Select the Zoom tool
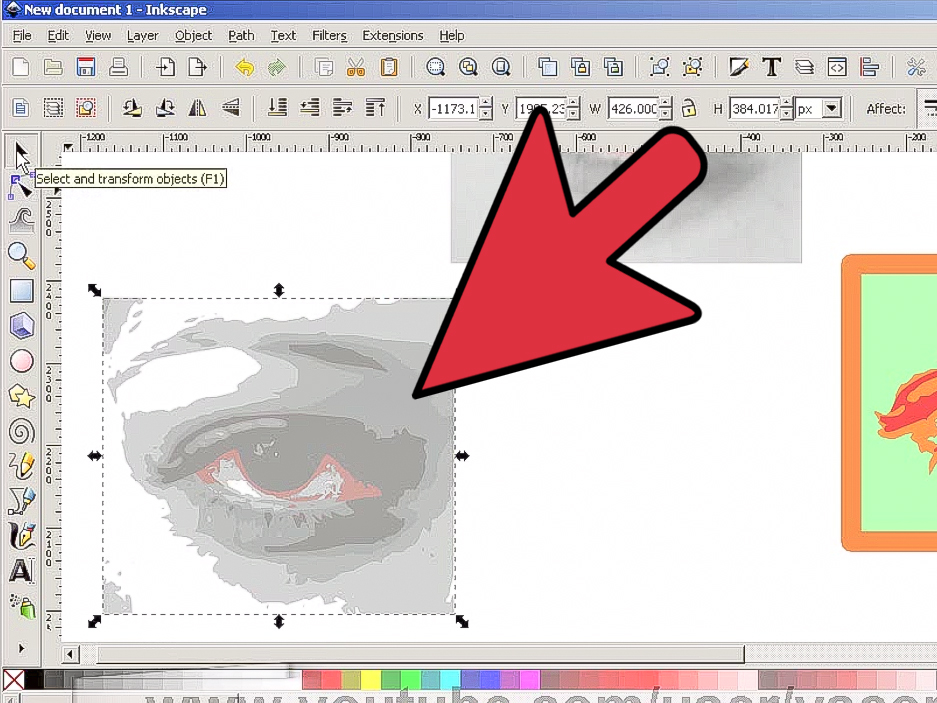This screenshot has width=937, height=703. click(22, 256)
